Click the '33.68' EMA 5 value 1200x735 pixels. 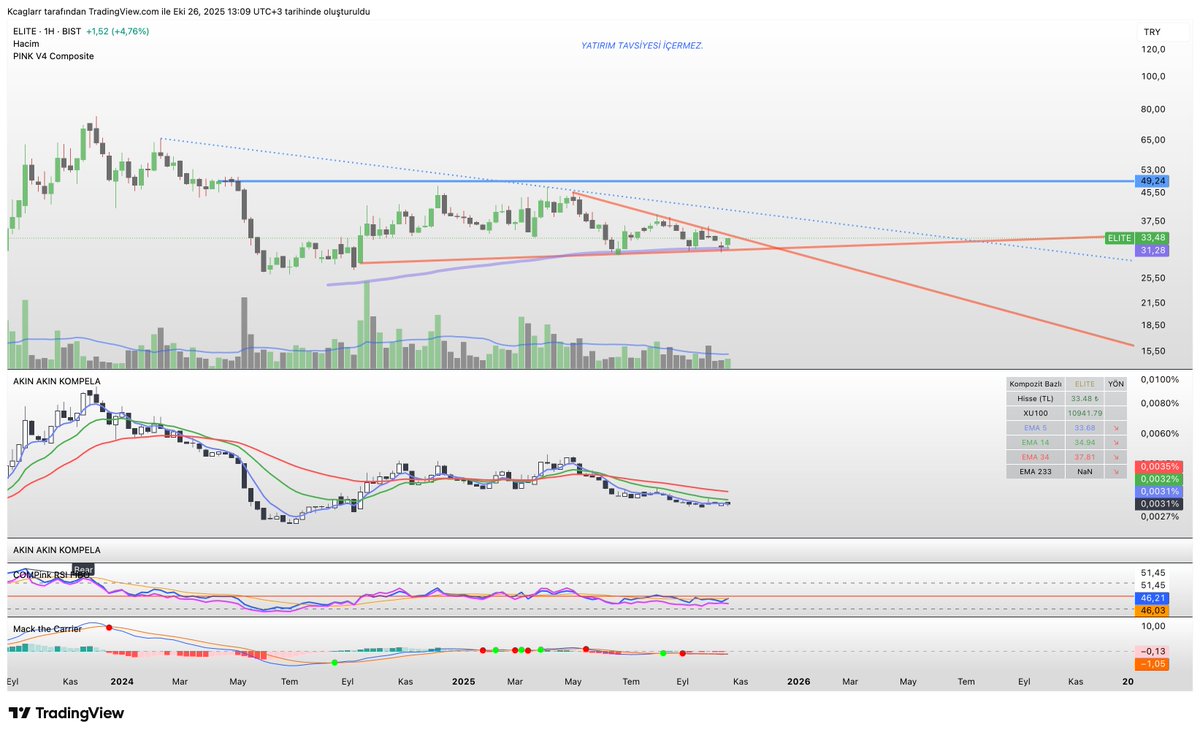[1084, 427]
